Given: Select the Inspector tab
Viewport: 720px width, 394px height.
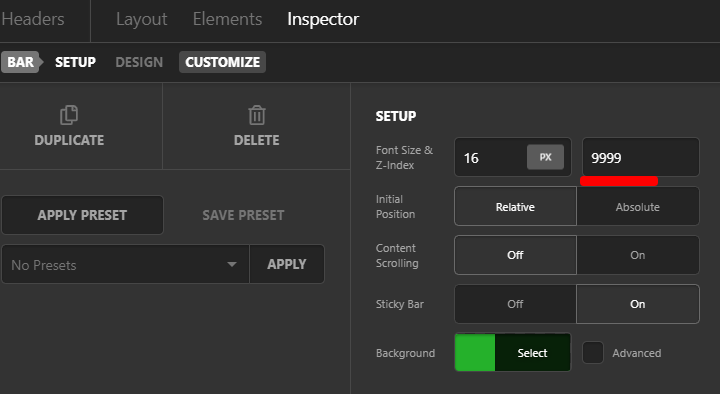Looking at the screenshot, I should (x=323, y=19).
